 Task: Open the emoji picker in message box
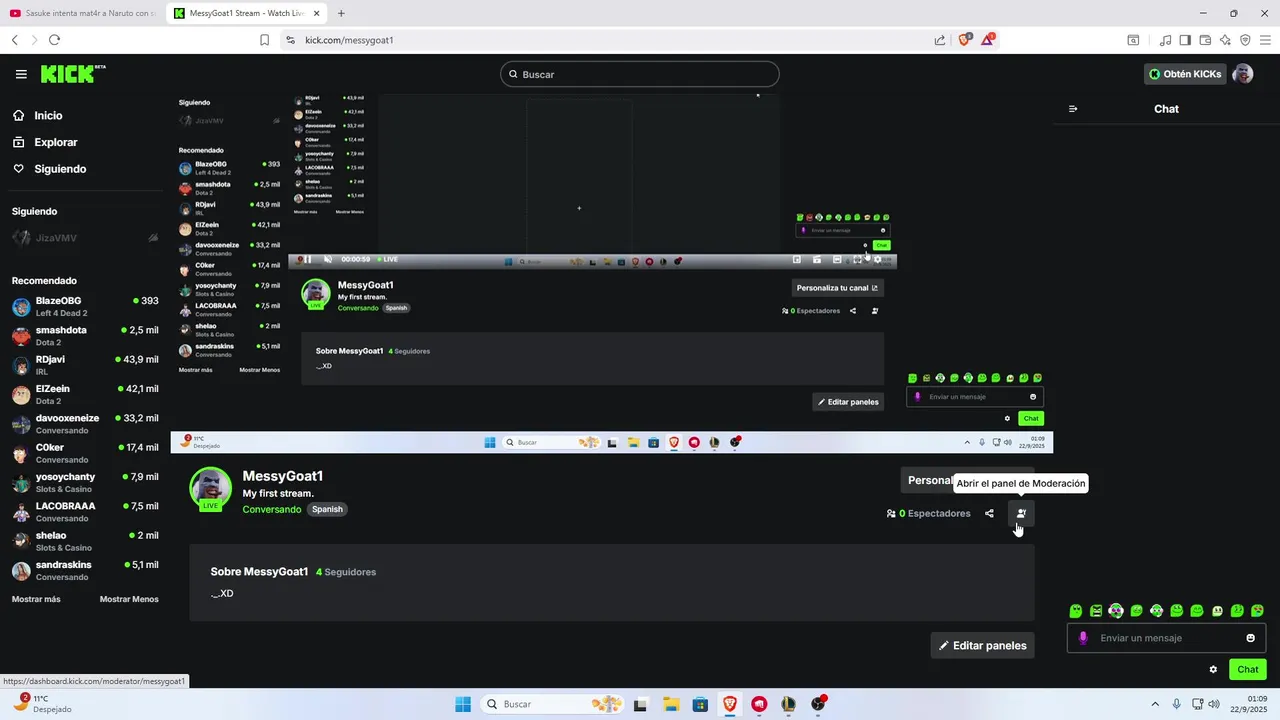[1250, 638]
